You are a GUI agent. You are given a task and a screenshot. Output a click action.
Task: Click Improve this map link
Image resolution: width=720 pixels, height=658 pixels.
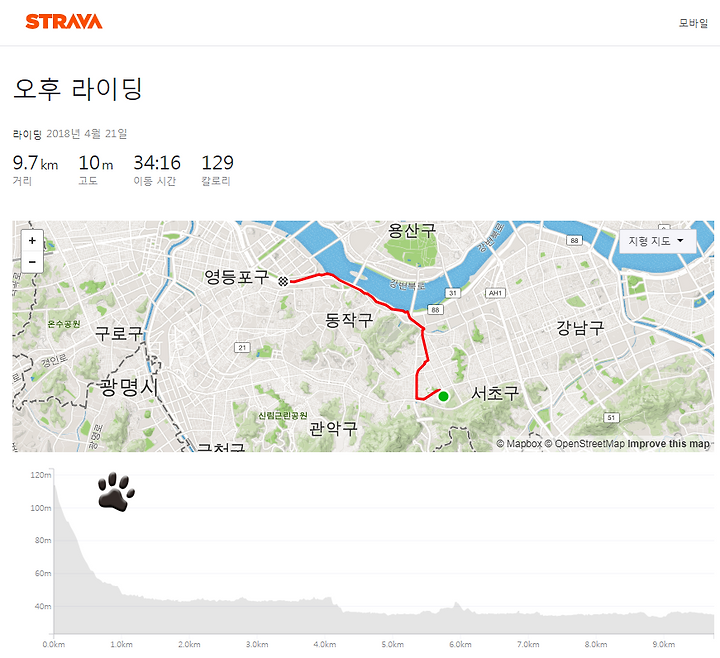coord(669,444)
